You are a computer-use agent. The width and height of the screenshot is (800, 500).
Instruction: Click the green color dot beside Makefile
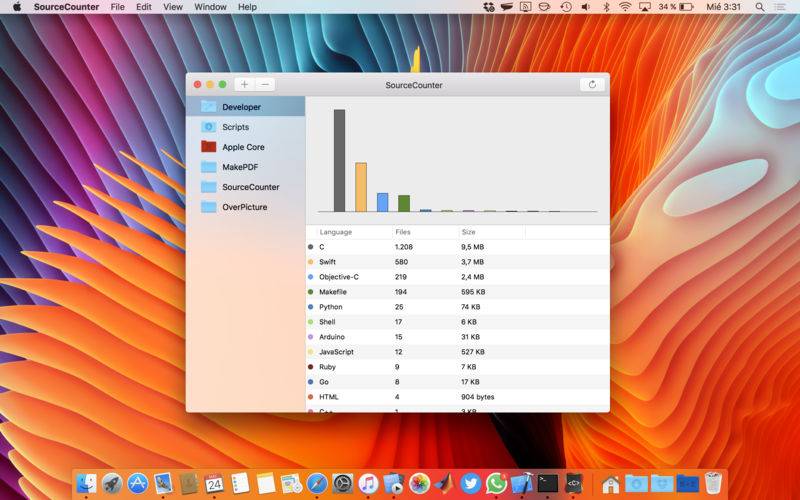pyautogui.click(x=311, y=292)
